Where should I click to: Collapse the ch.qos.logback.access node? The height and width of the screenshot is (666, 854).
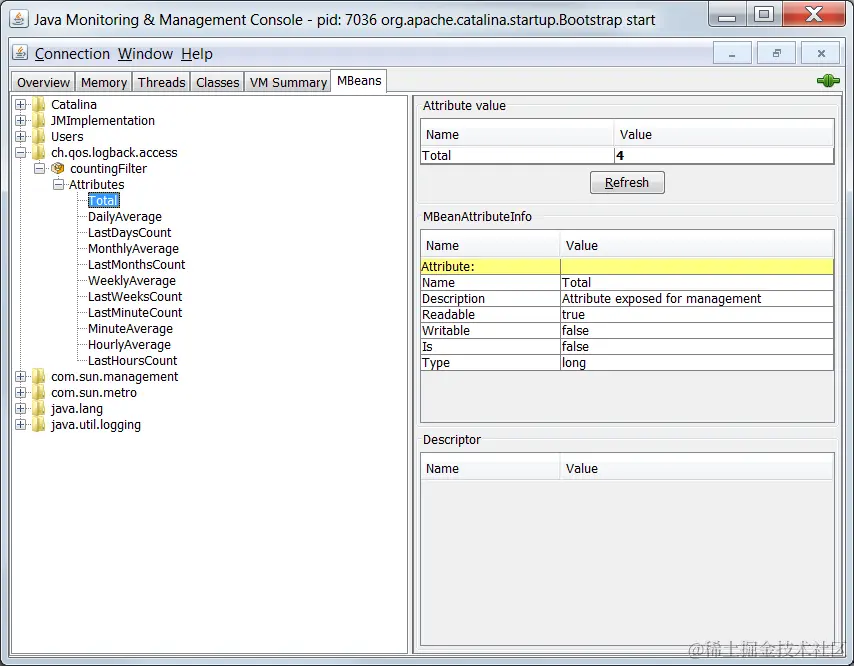click(22, 152)
